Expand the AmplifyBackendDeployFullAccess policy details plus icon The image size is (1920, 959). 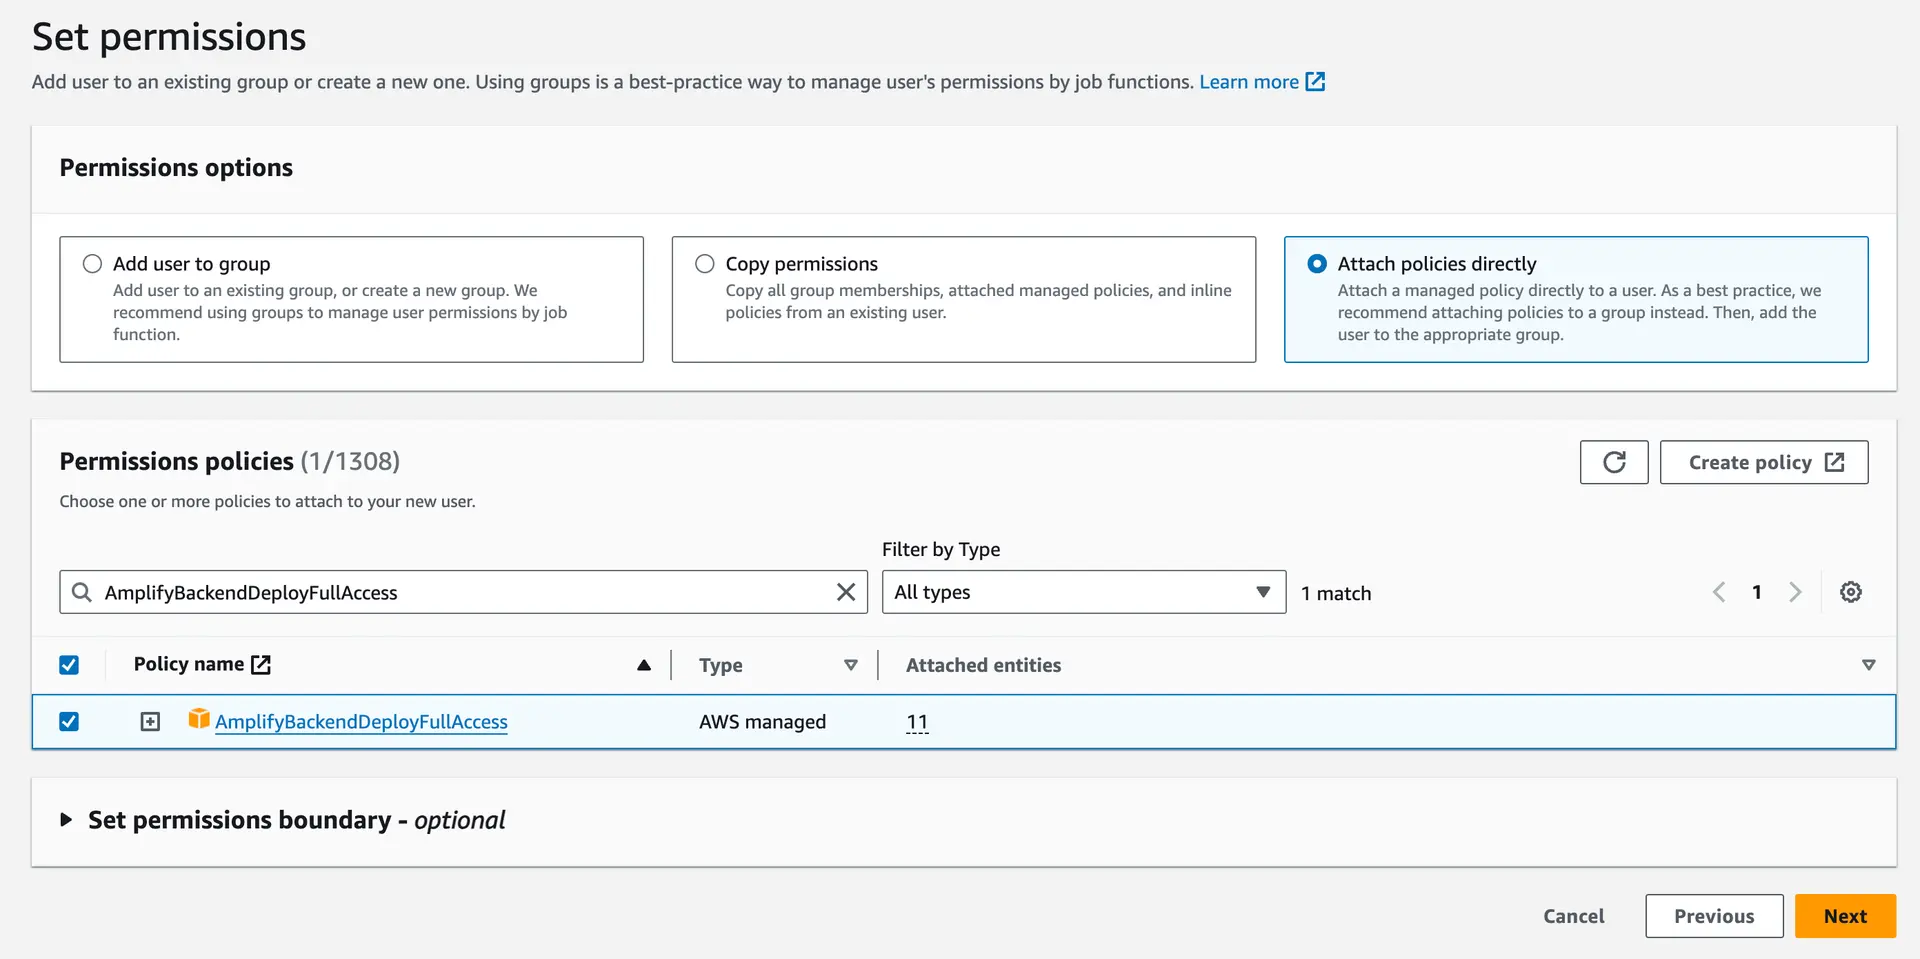coord(150,721)
